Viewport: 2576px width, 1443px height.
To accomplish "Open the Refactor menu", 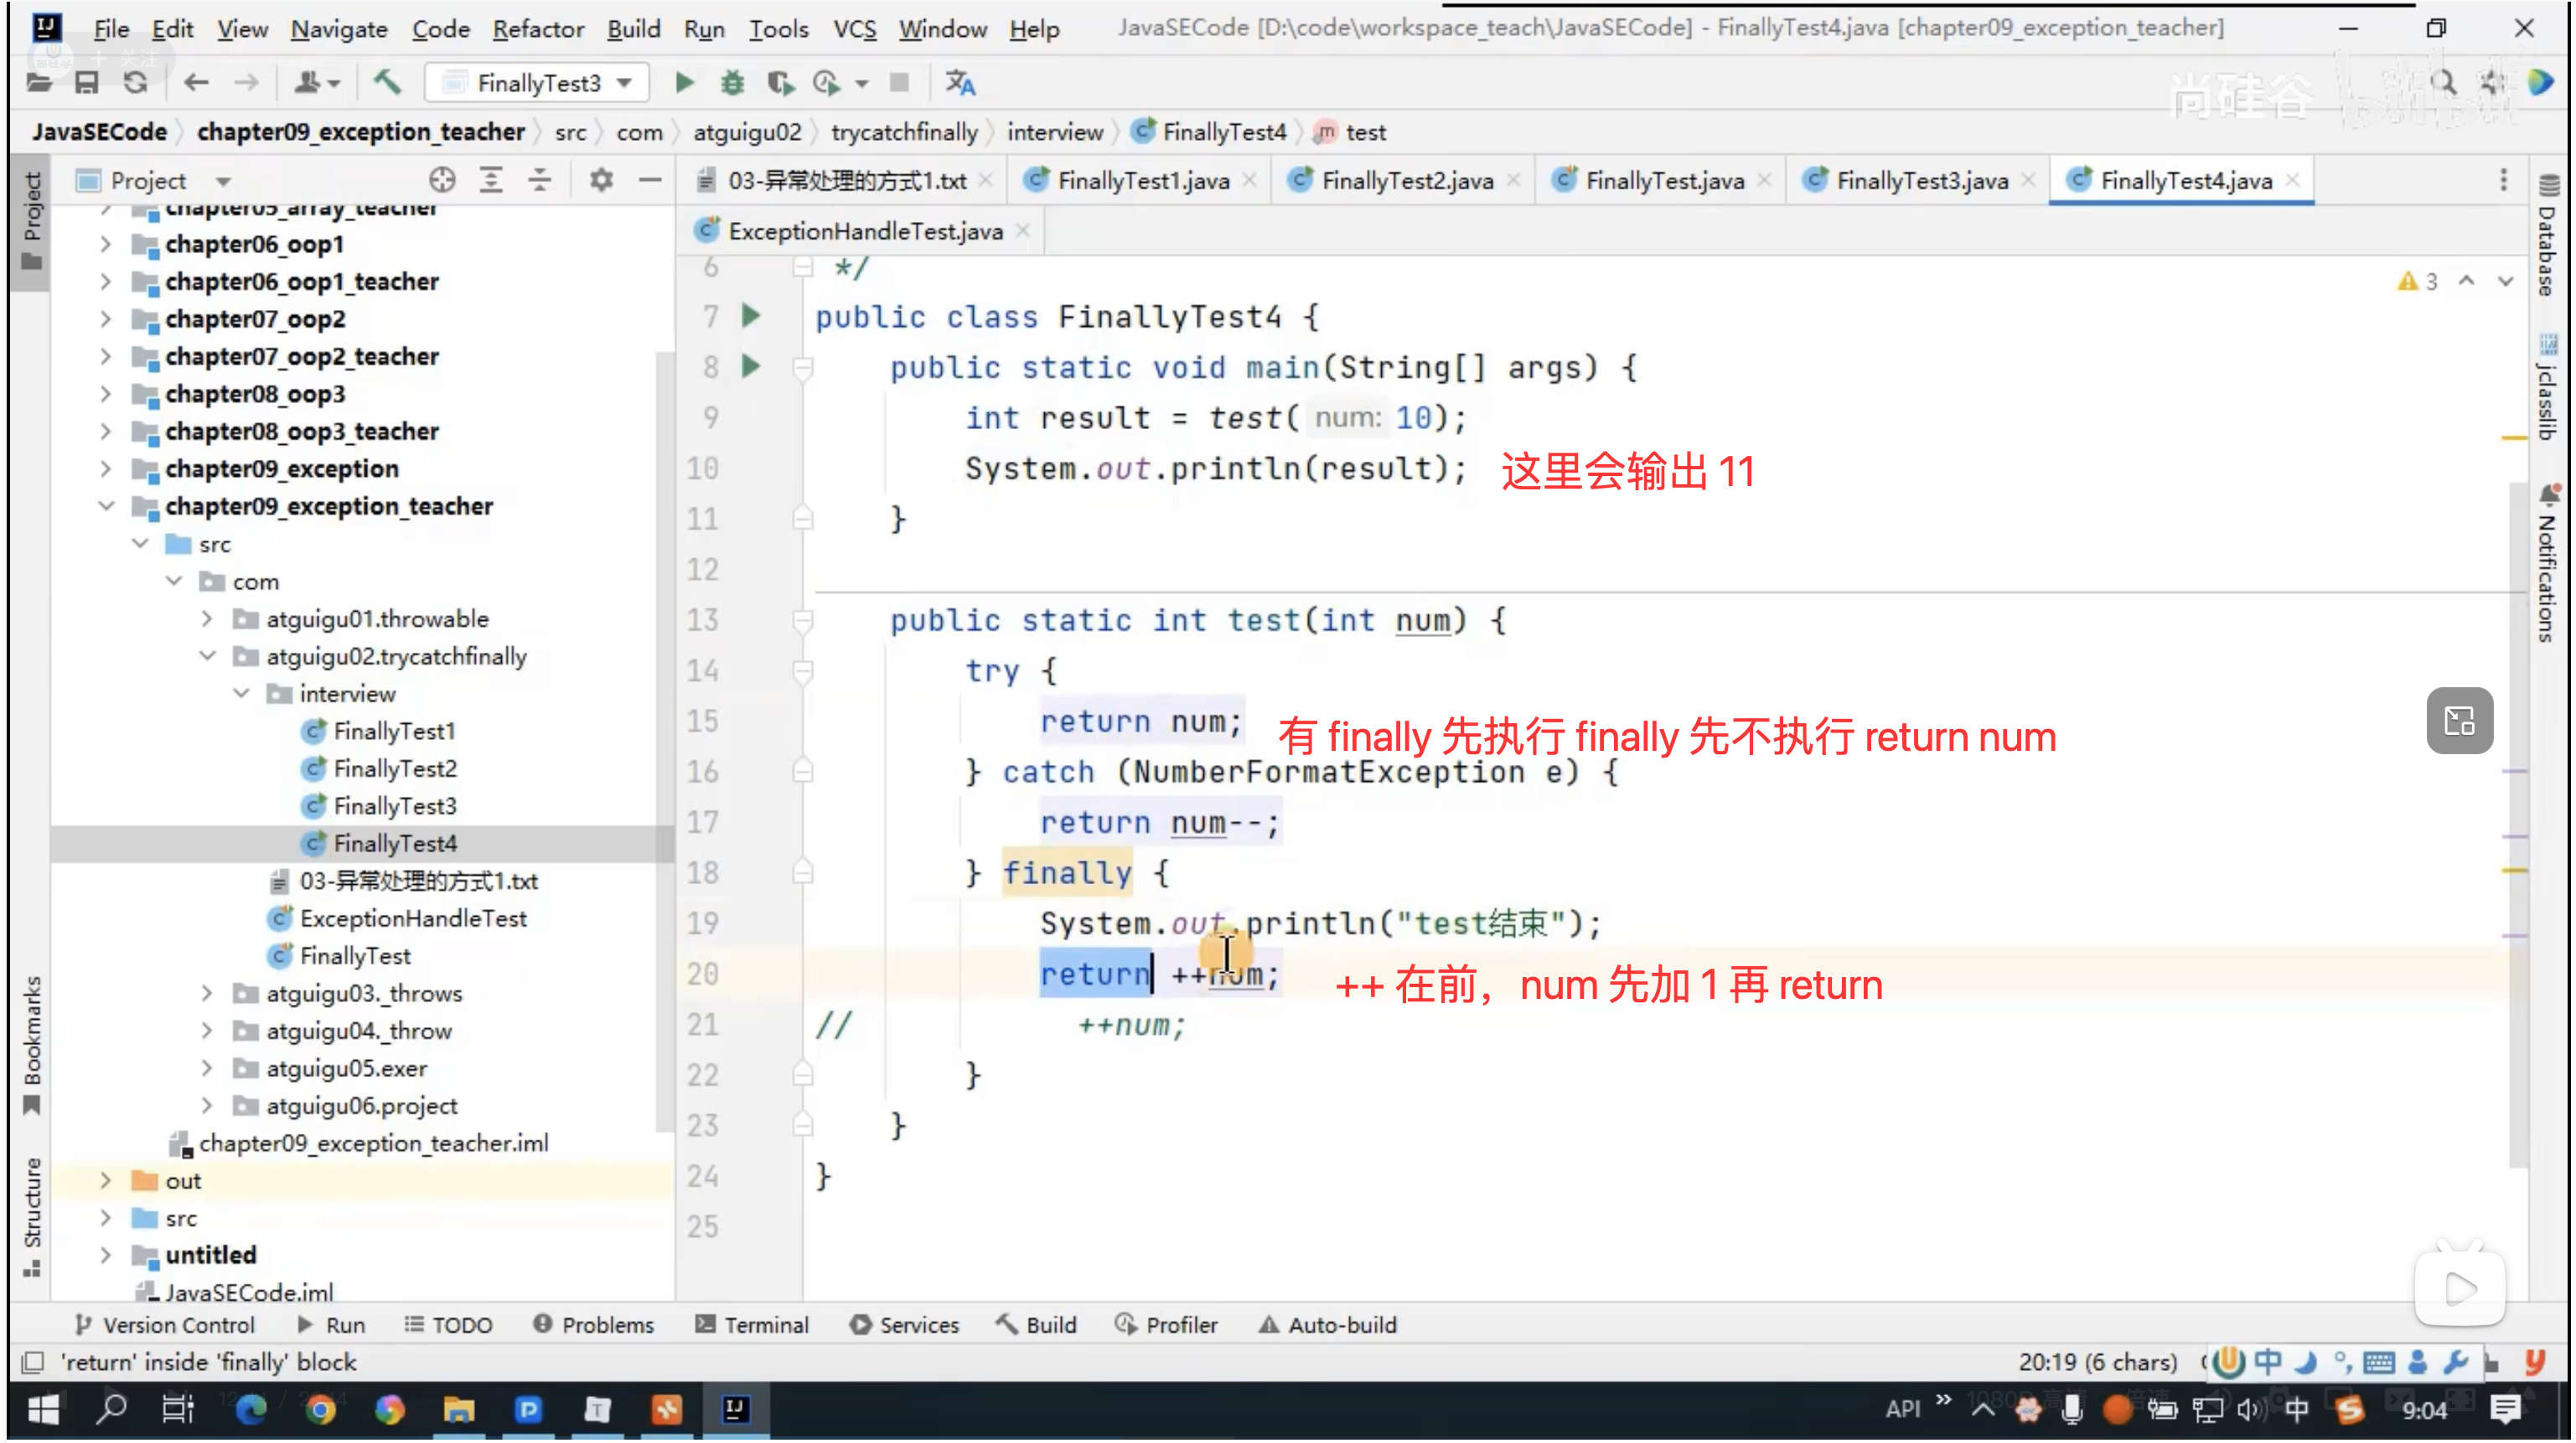I will click(537, 29).
